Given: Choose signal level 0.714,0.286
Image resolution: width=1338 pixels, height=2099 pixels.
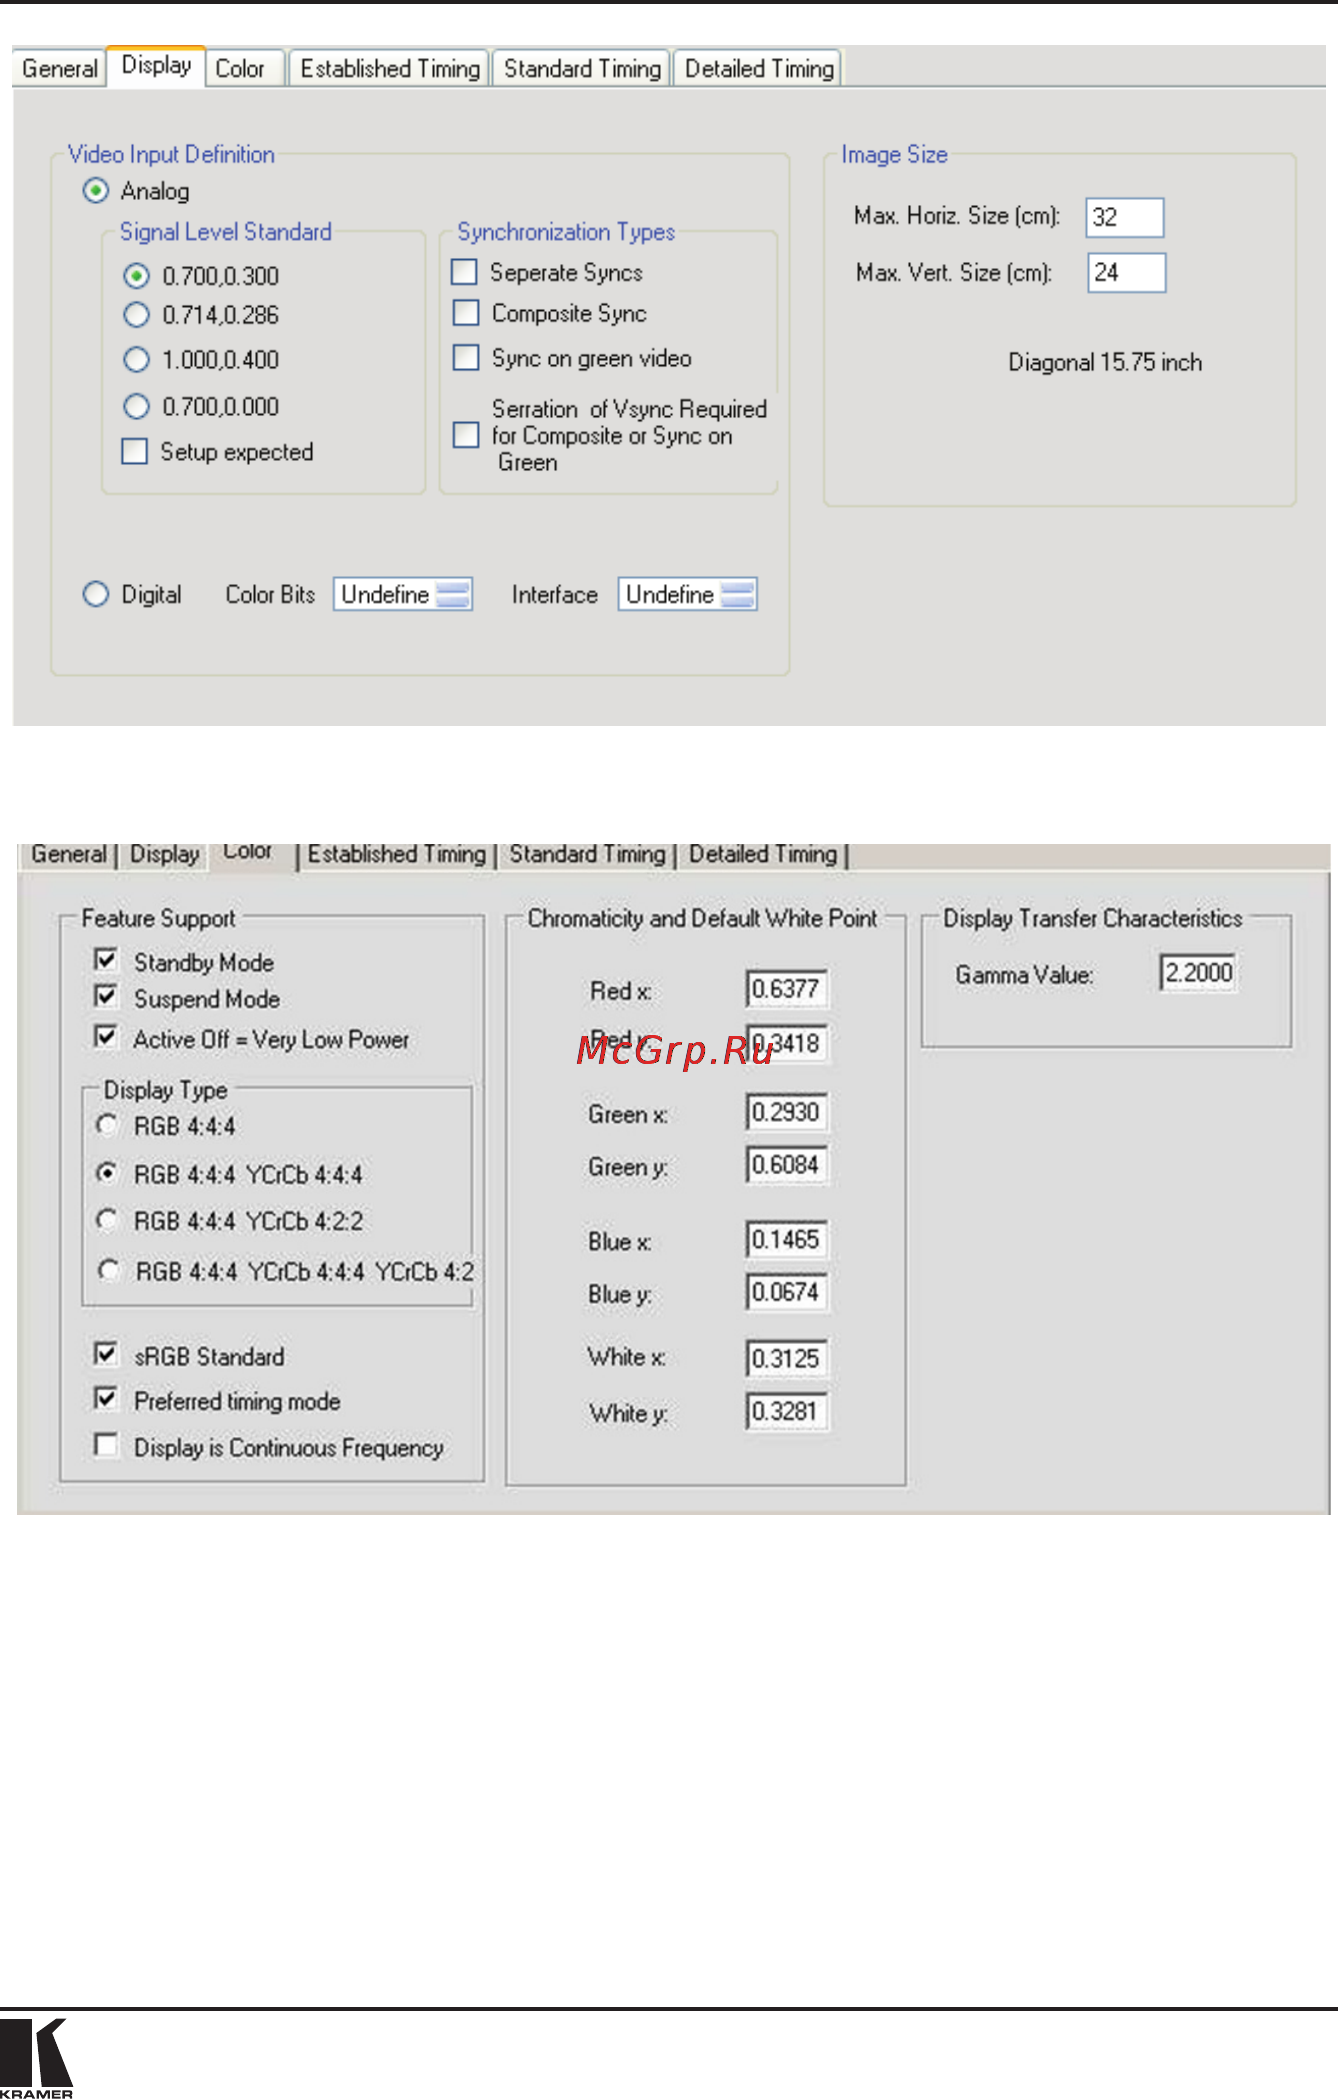Looking at the screenshot, I should [136, 315].
